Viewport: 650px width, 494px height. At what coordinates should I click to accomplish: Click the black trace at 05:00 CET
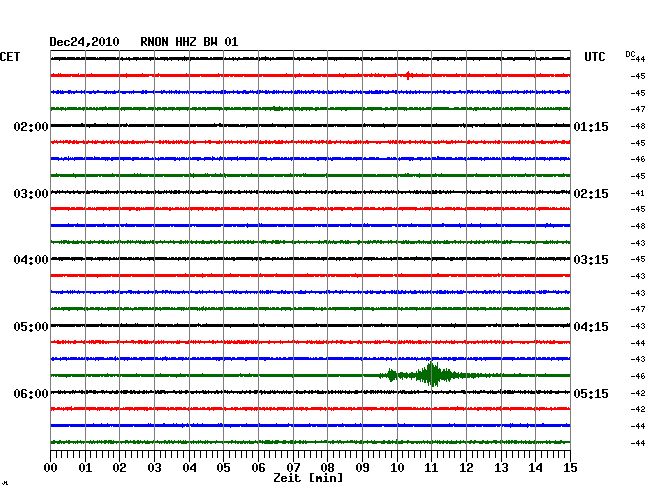[x=310, y=326]
